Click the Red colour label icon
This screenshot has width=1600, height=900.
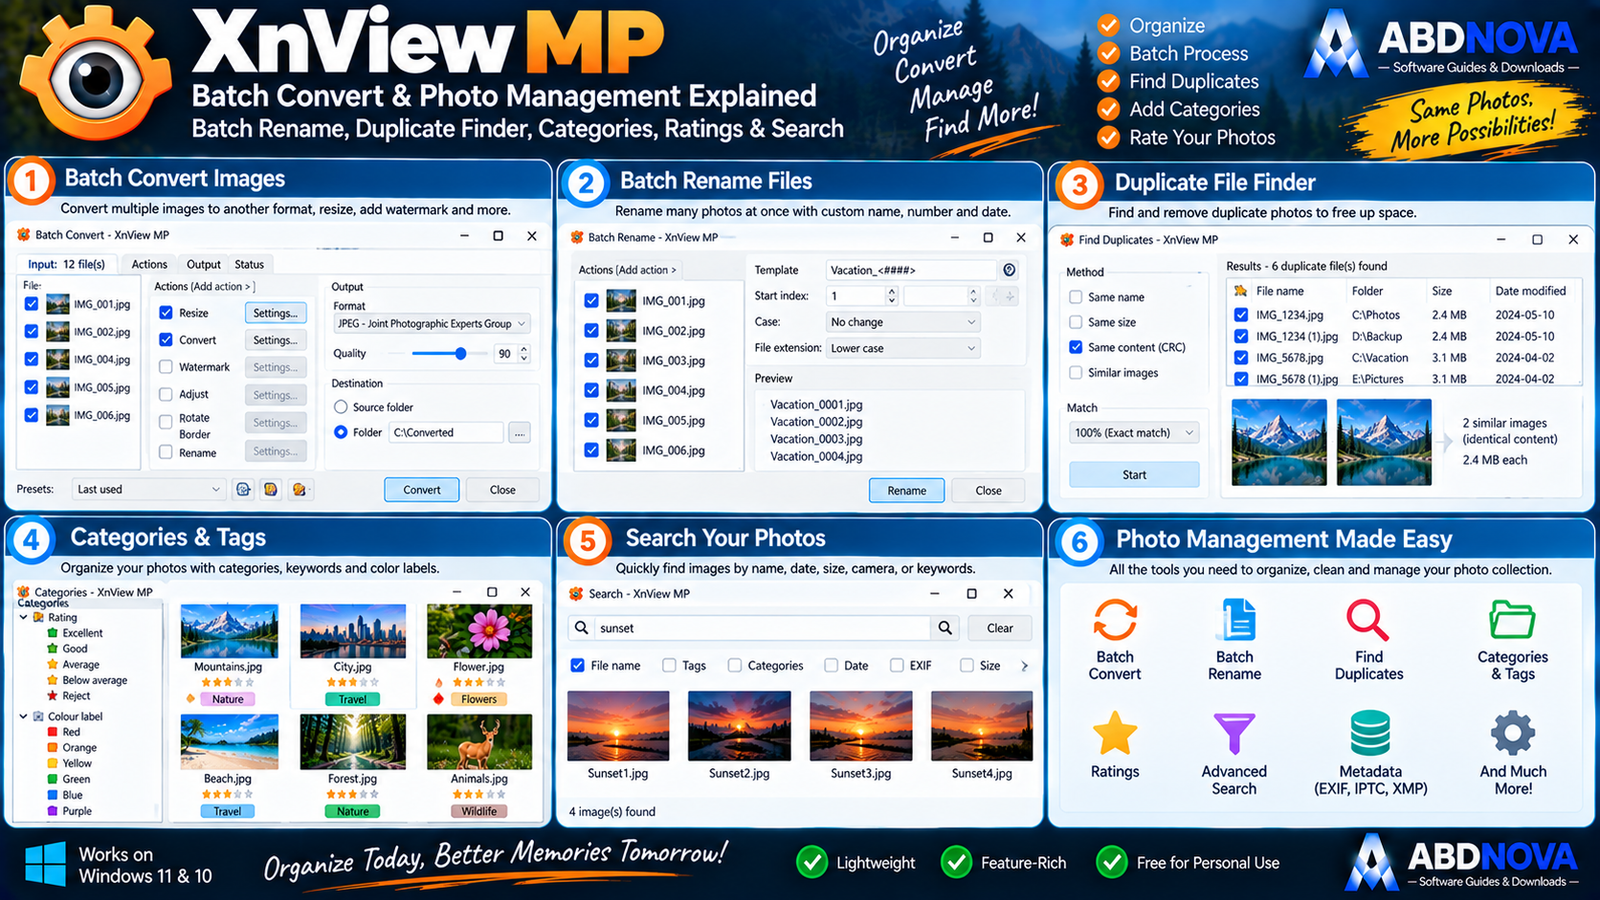coord(53,732)
